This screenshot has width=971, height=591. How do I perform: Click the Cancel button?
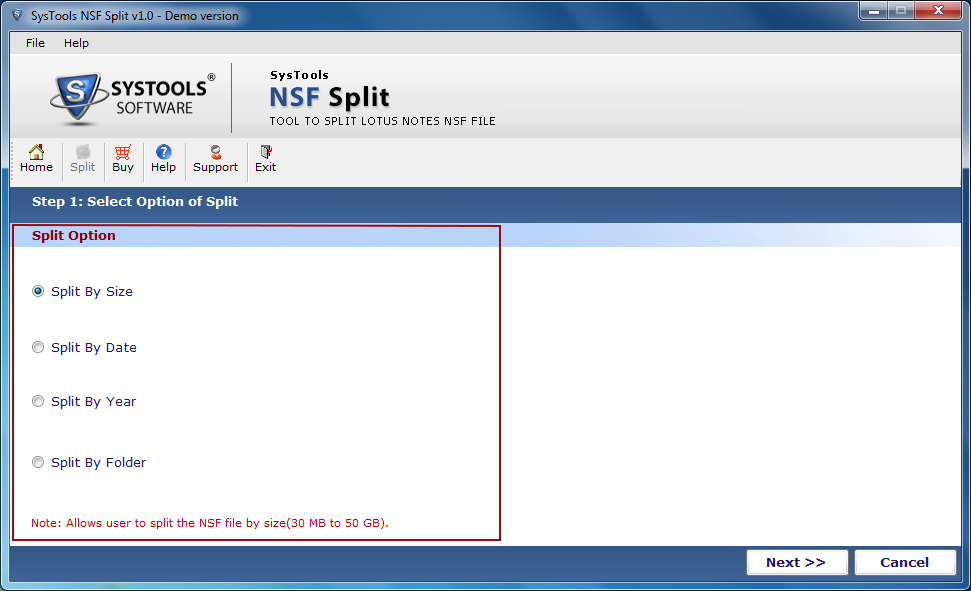(x=905, y=563)
